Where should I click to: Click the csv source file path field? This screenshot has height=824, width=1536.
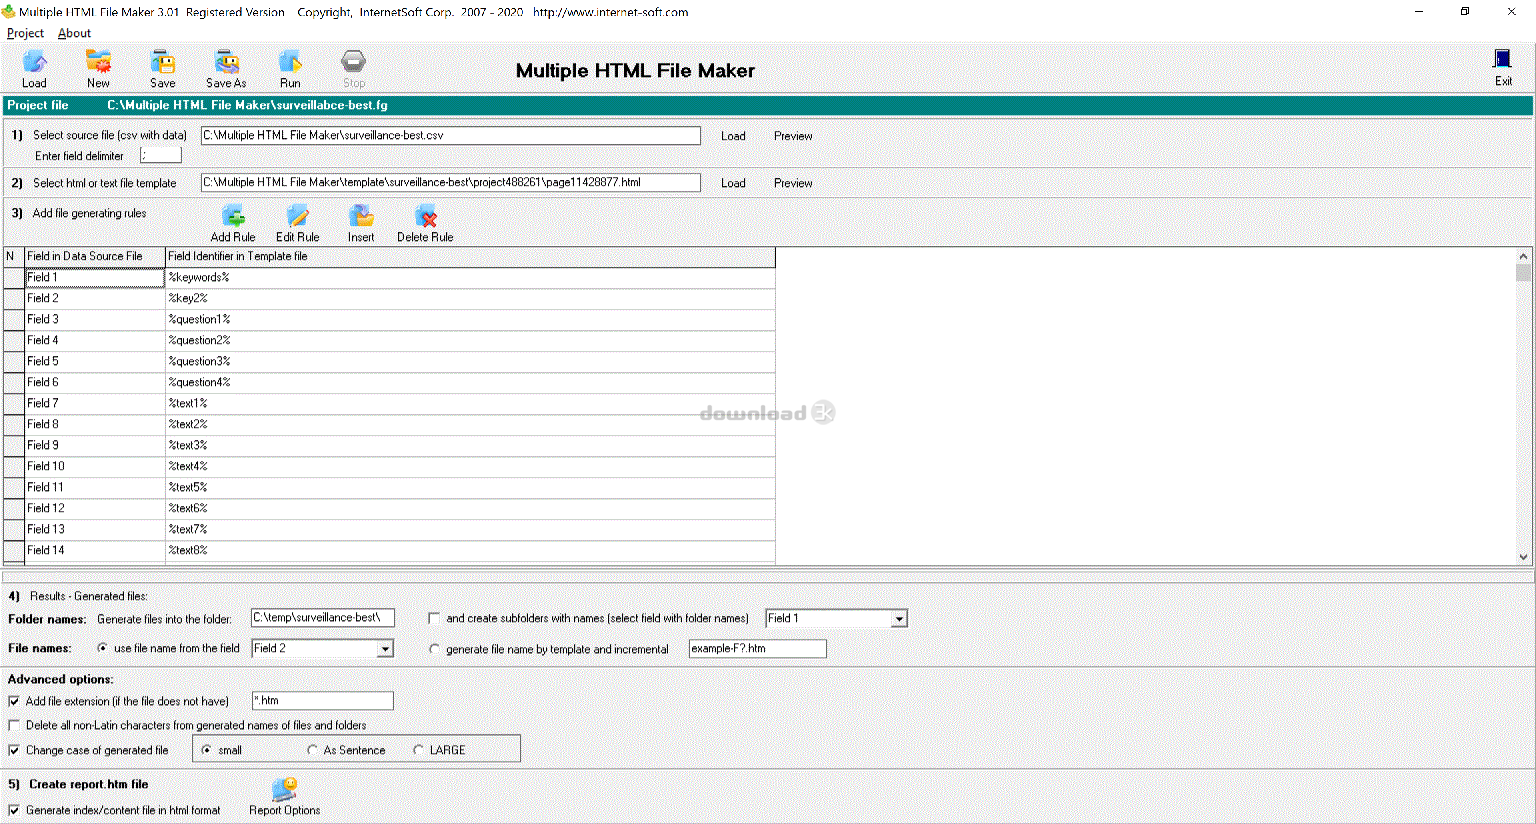(450, 135)
